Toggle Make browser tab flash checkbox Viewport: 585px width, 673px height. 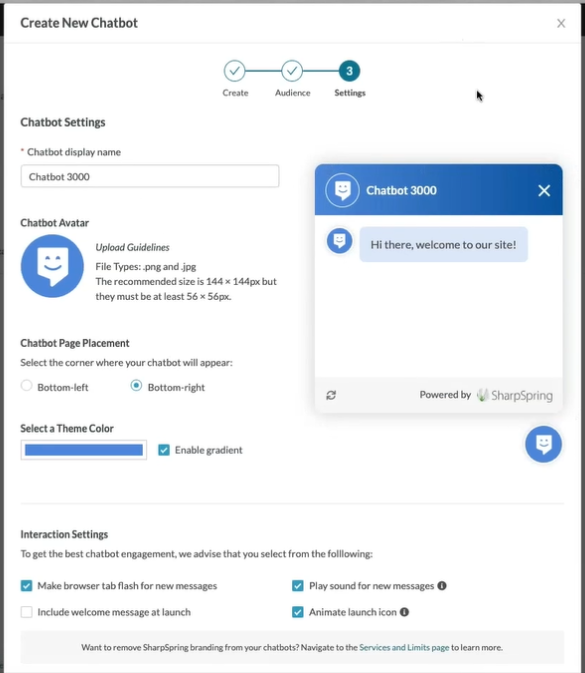pos(27,586)
